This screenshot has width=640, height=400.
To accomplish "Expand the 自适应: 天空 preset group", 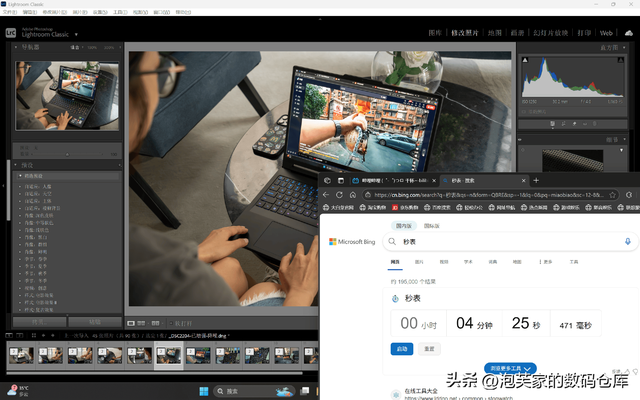I will tap(20, 194).
